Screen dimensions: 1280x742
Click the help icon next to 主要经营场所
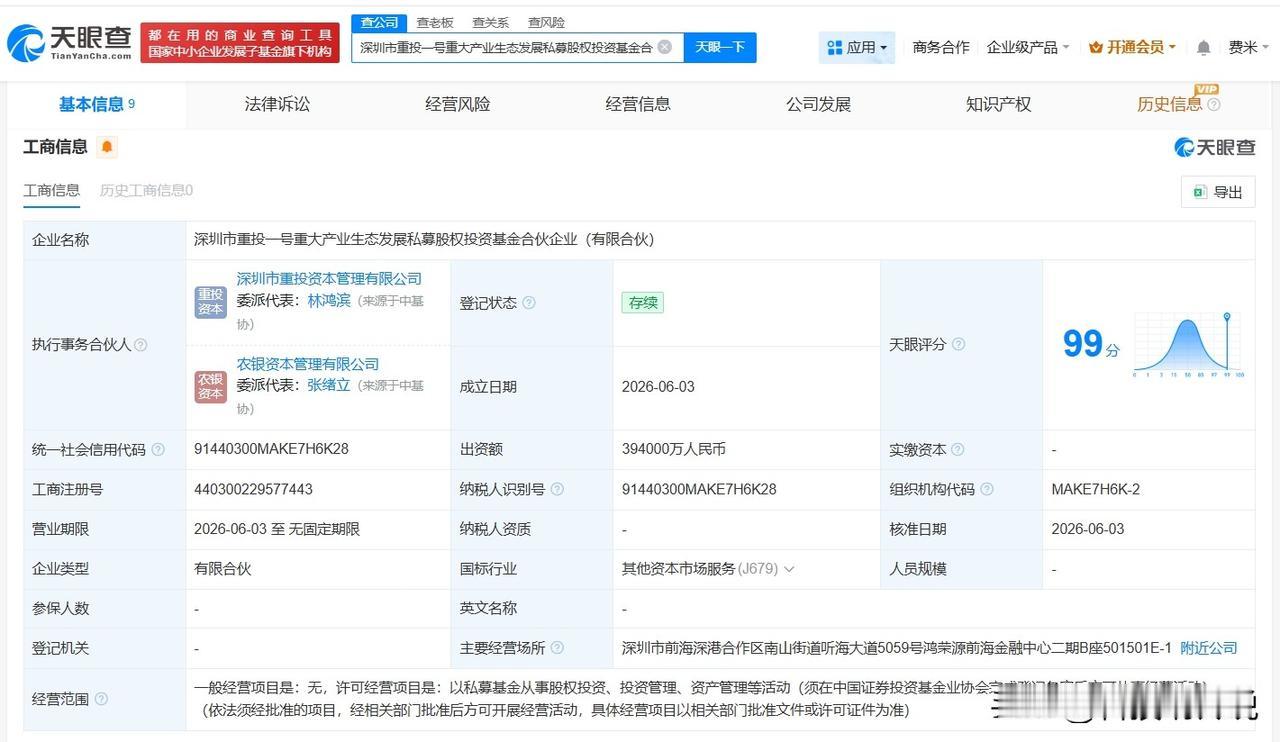(557, 648)
